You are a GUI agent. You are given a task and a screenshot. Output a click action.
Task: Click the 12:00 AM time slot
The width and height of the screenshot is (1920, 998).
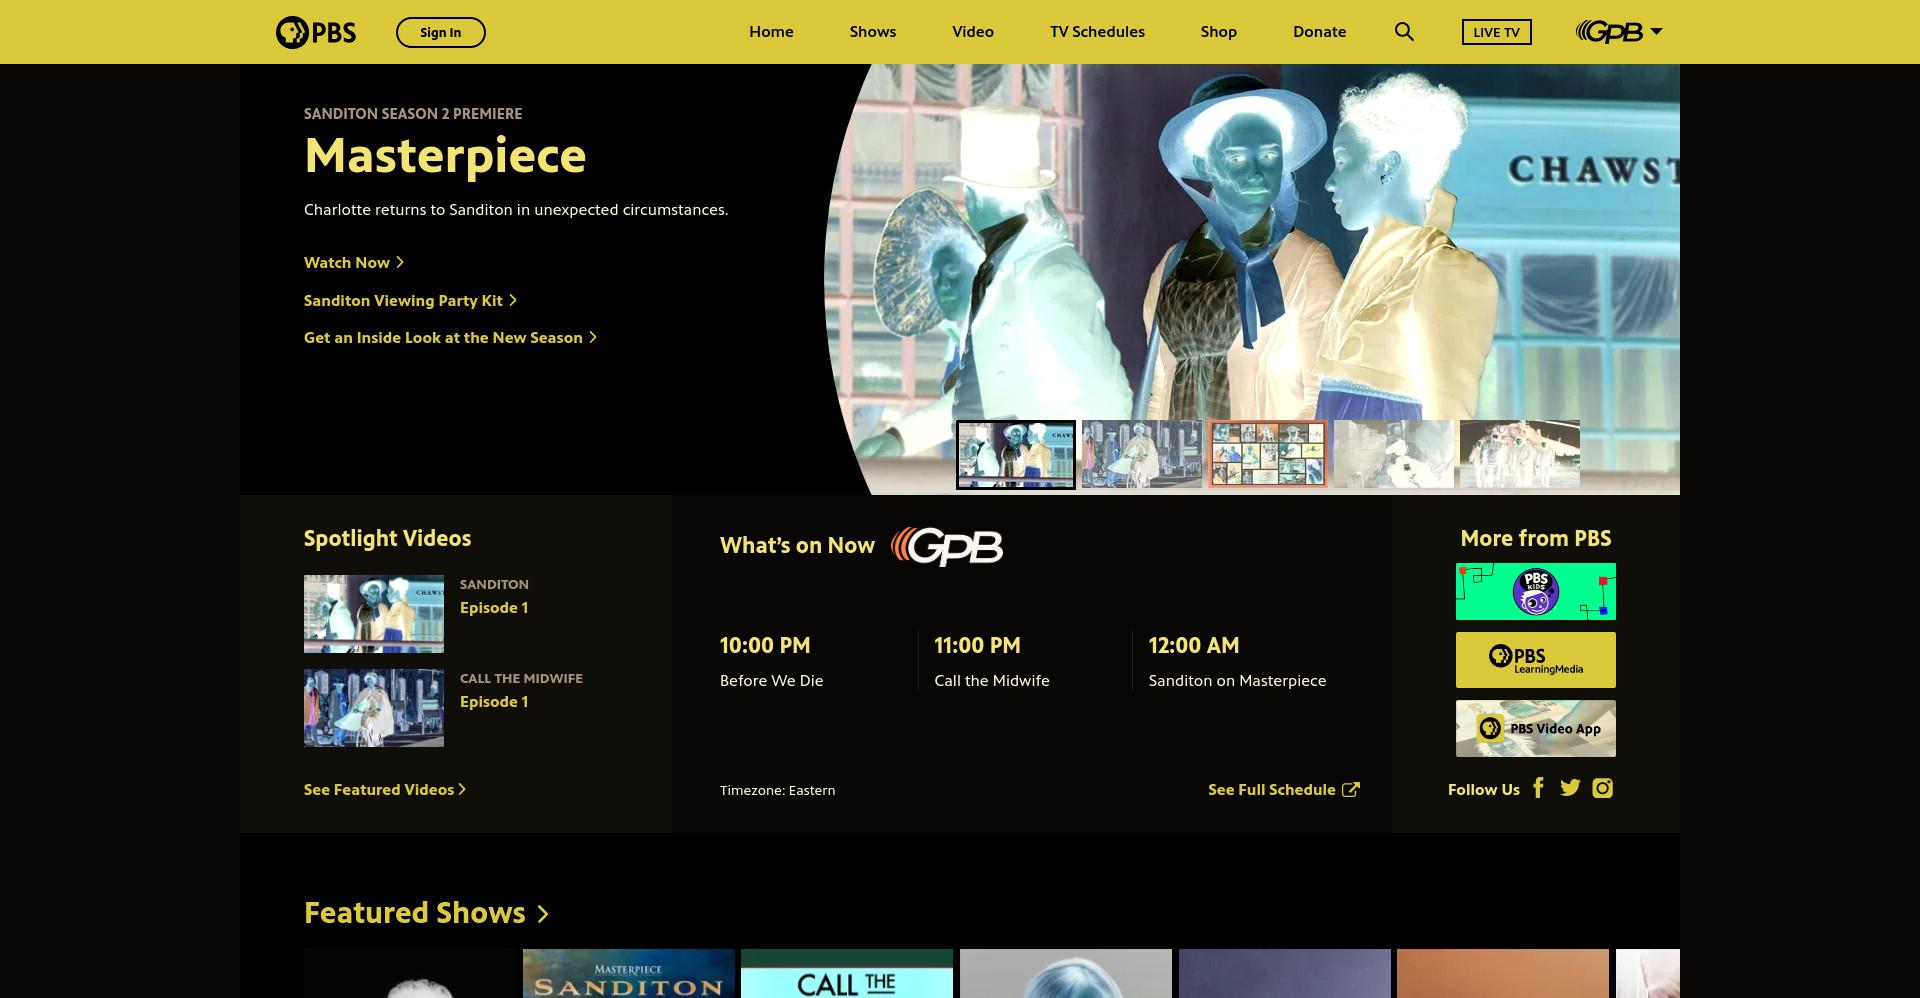tap(1194, 645)
